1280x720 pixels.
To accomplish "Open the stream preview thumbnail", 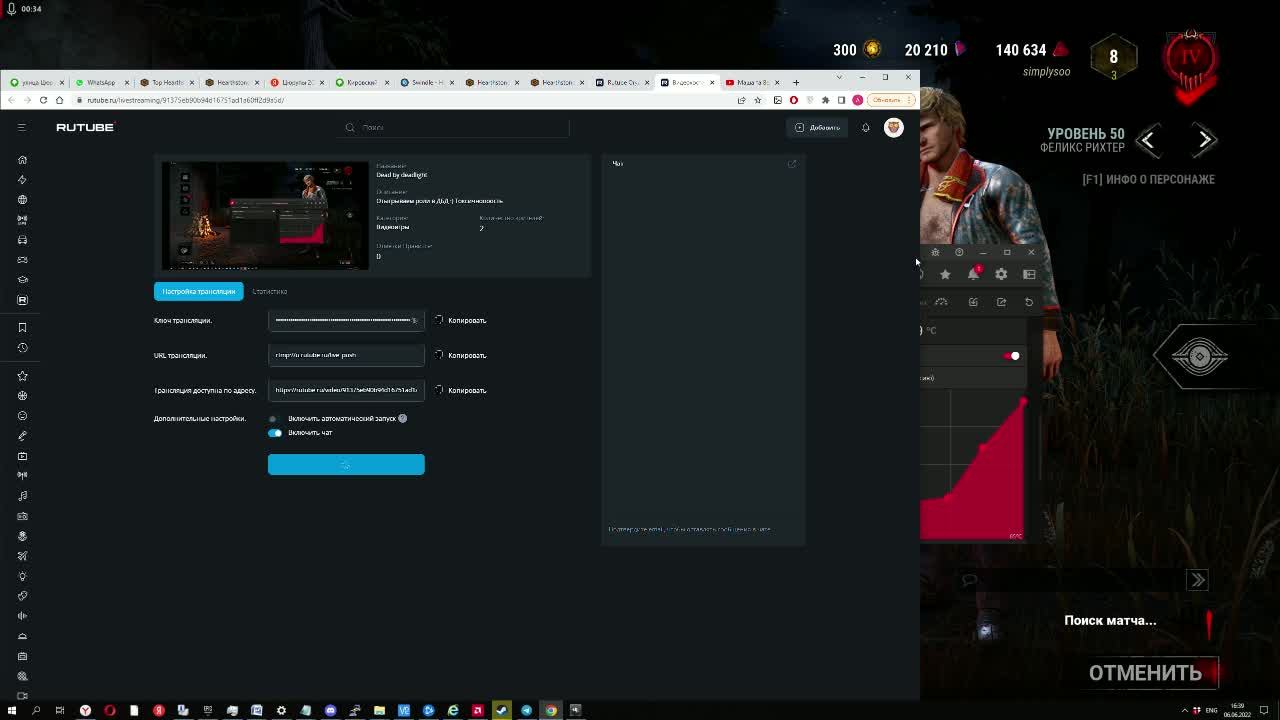I will (x=265, y=215).
